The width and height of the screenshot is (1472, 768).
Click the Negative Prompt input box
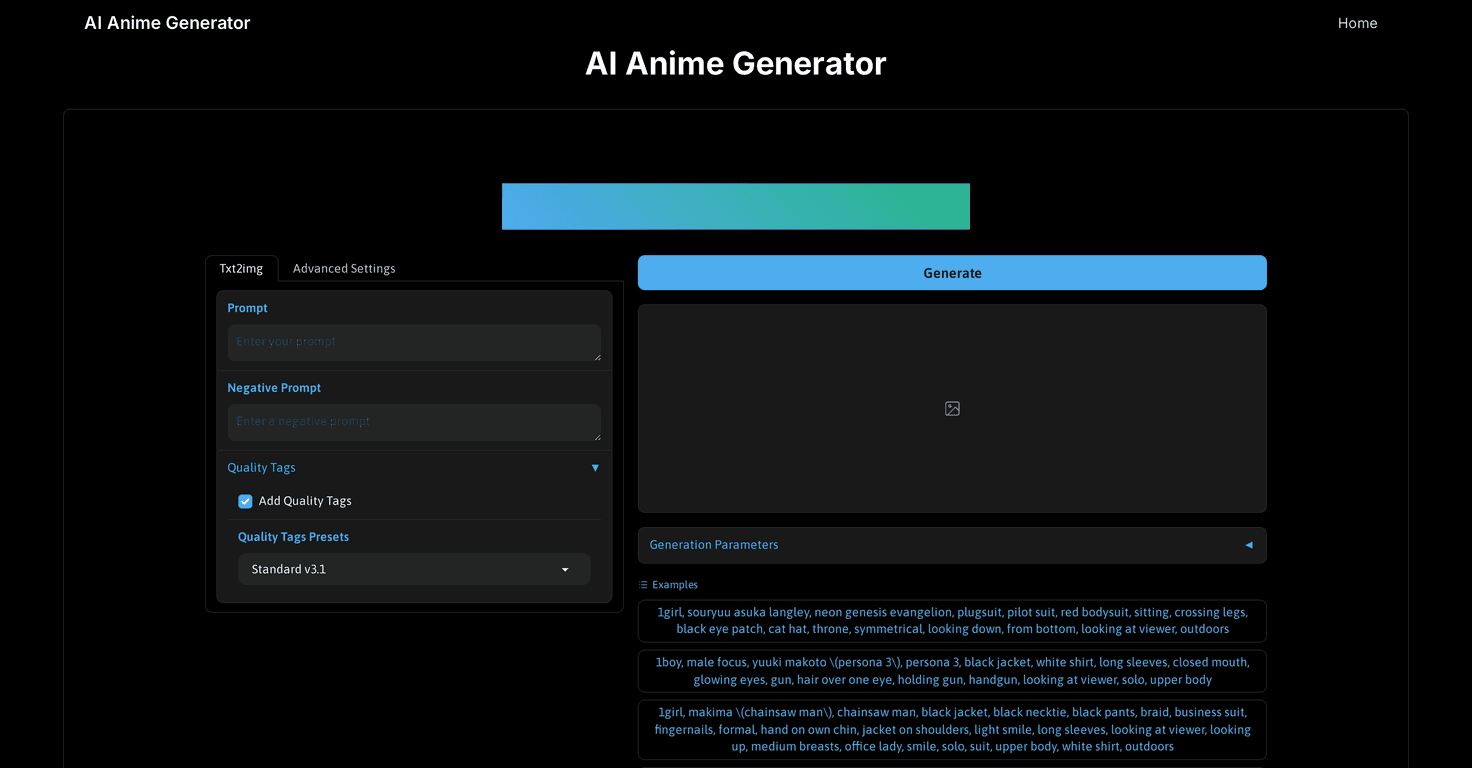(413, 421)
